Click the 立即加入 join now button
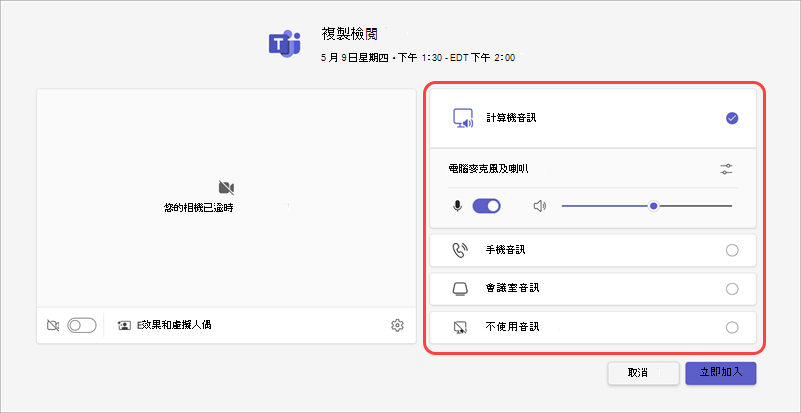This screenshot has height=413, width=801. pos(721,373)
